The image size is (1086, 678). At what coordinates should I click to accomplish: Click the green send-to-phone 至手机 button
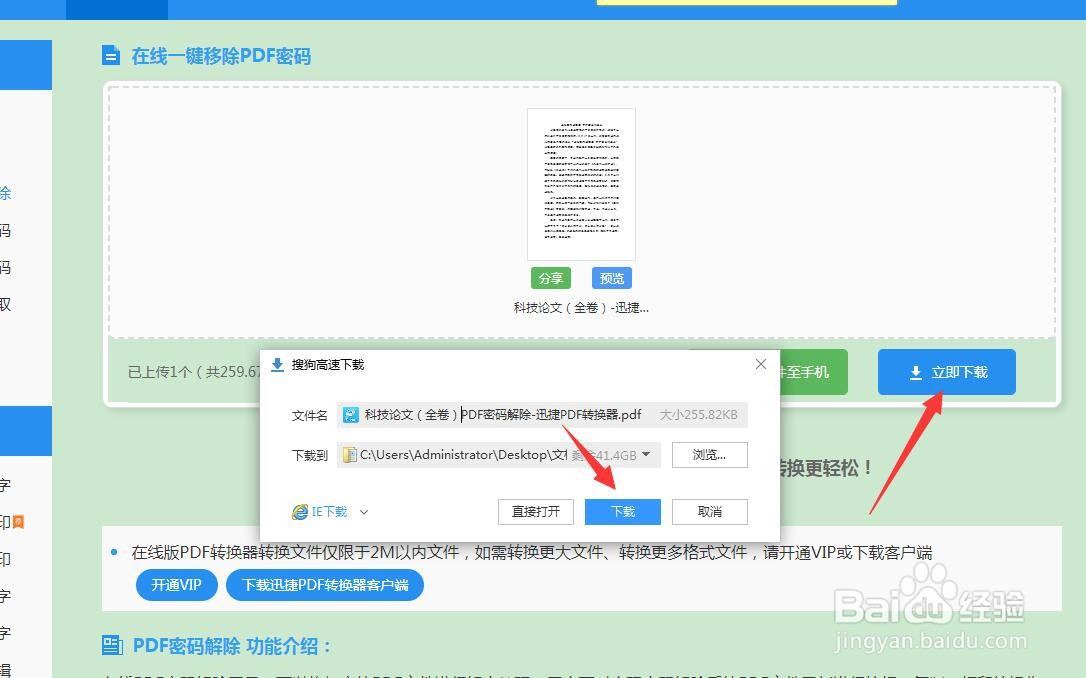coord(813,372)
